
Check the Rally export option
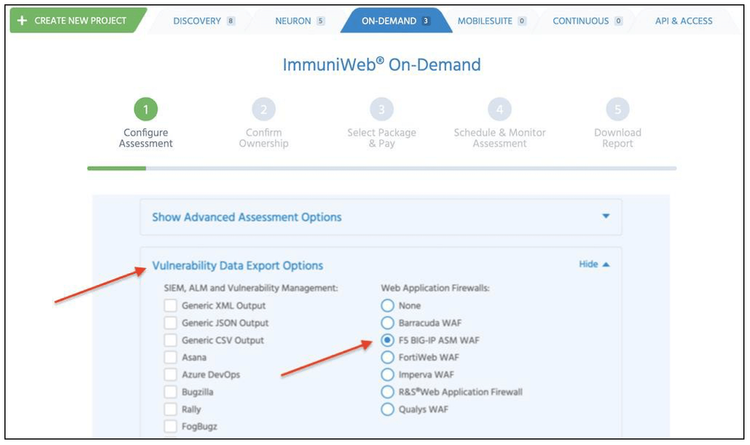[170, 409]
